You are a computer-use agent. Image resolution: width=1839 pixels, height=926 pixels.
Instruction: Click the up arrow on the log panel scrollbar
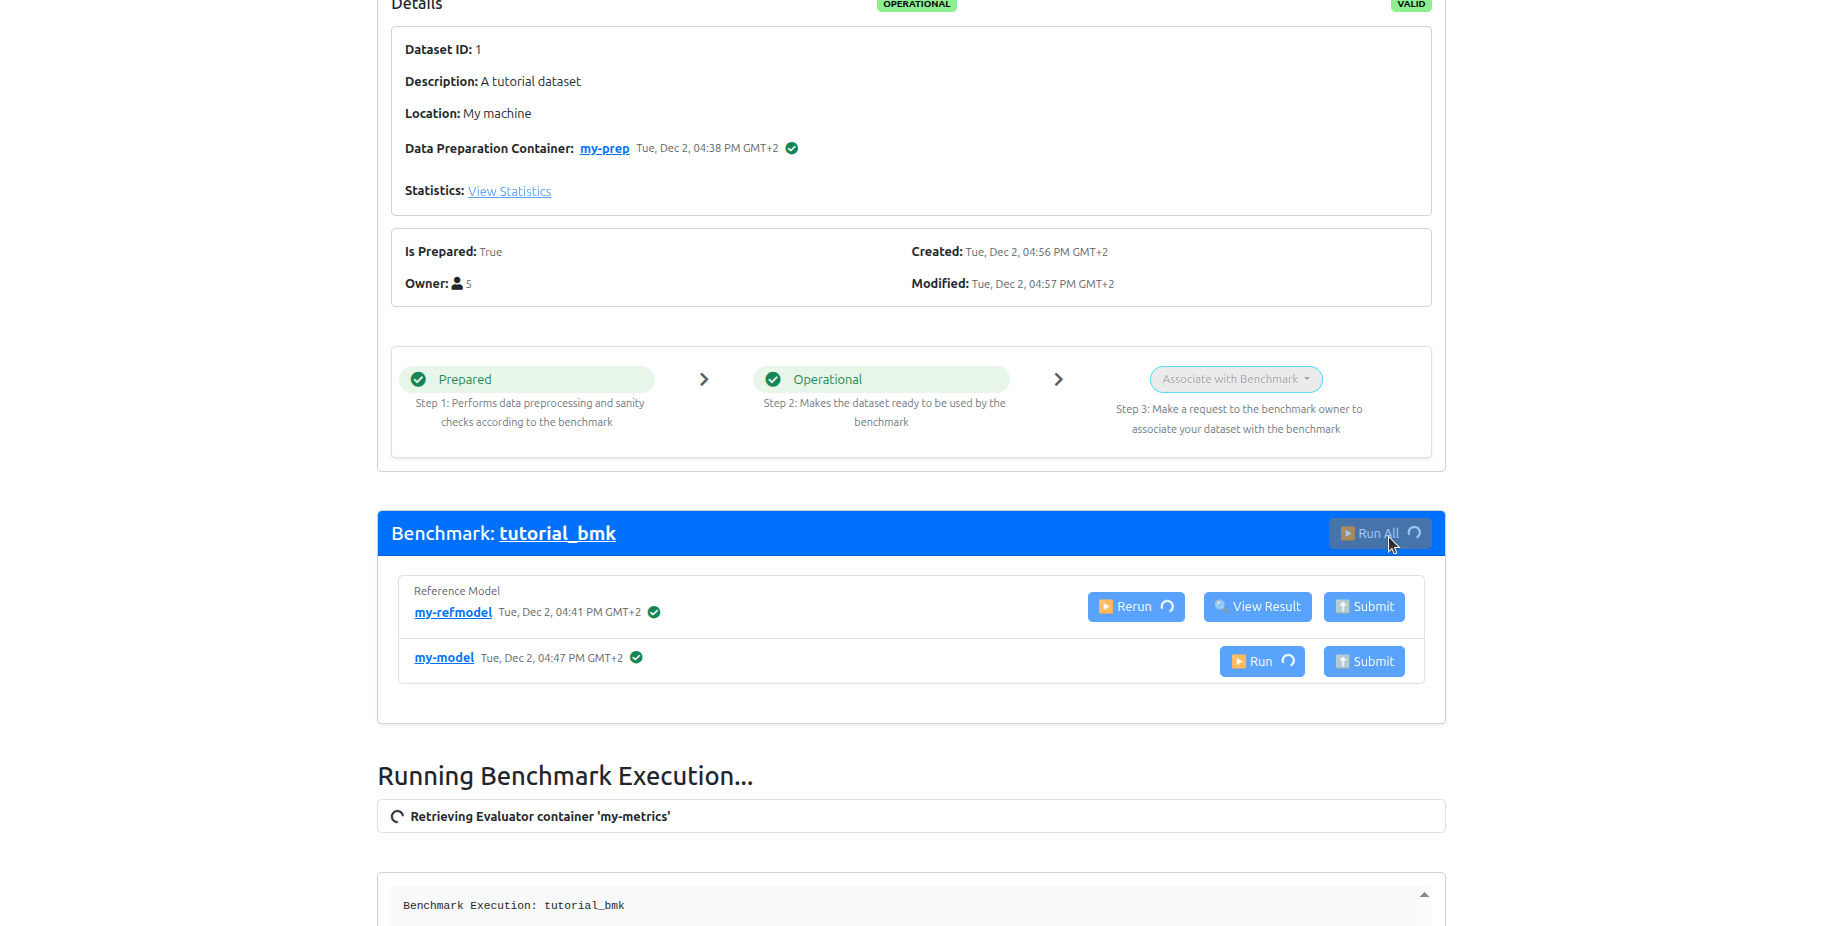click(1423, 896)
